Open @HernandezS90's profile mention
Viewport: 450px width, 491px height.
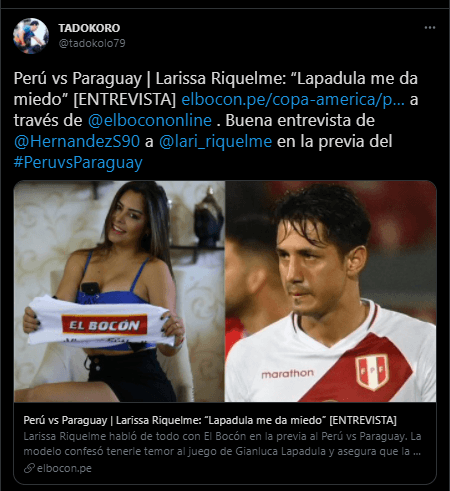coord(77,141)
